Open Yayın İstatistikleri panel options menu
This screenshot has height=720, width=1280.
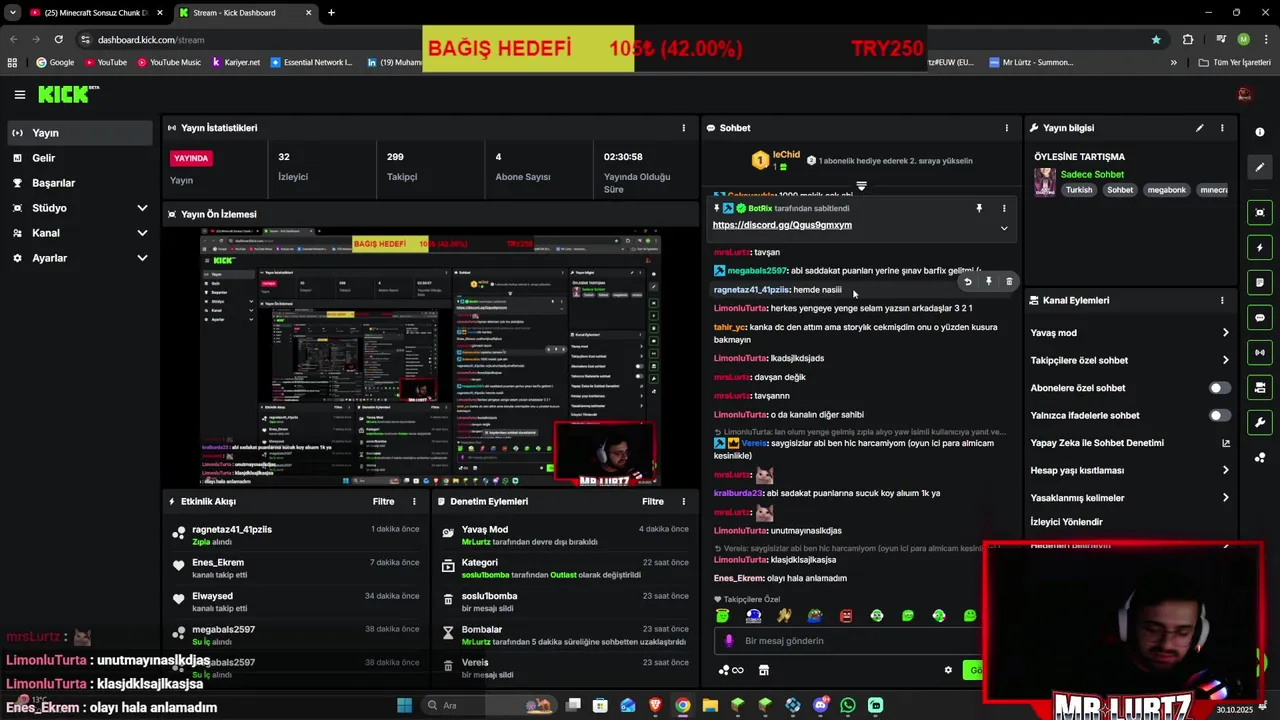(684, 128)
